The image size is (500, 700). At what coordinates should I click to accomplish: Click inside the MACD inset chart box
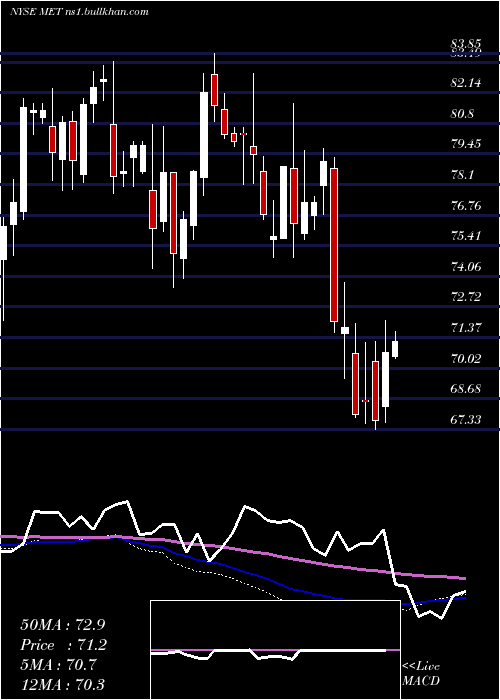pos(275,650)
